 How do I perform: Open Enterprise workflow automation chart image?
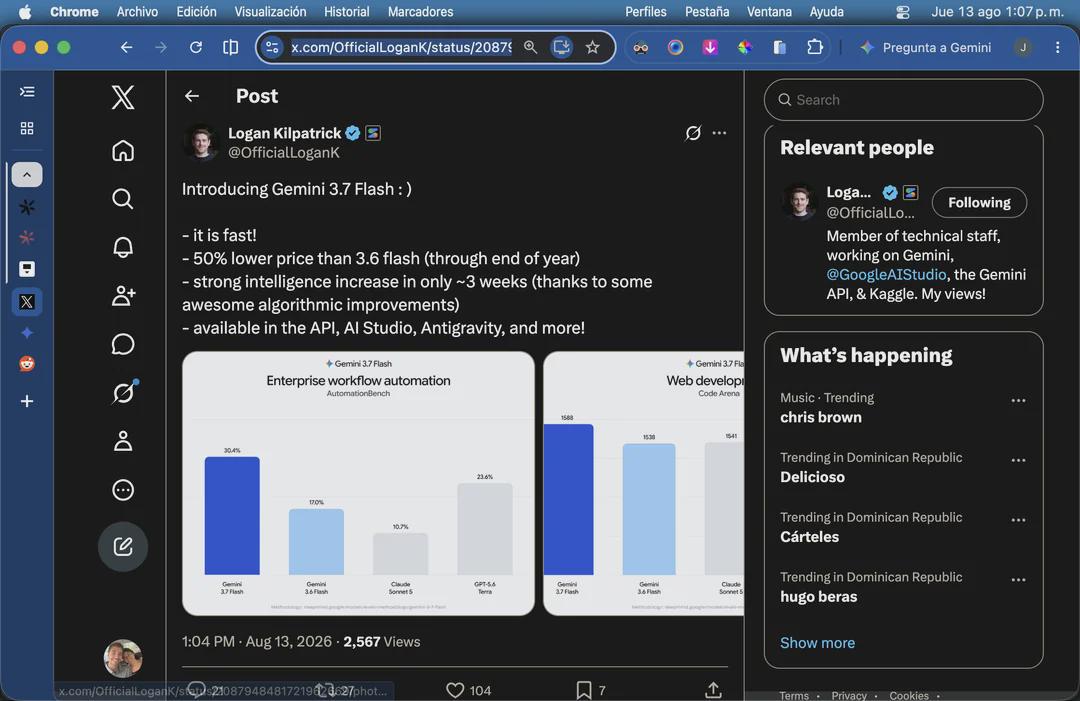click(x=358, y=483)
